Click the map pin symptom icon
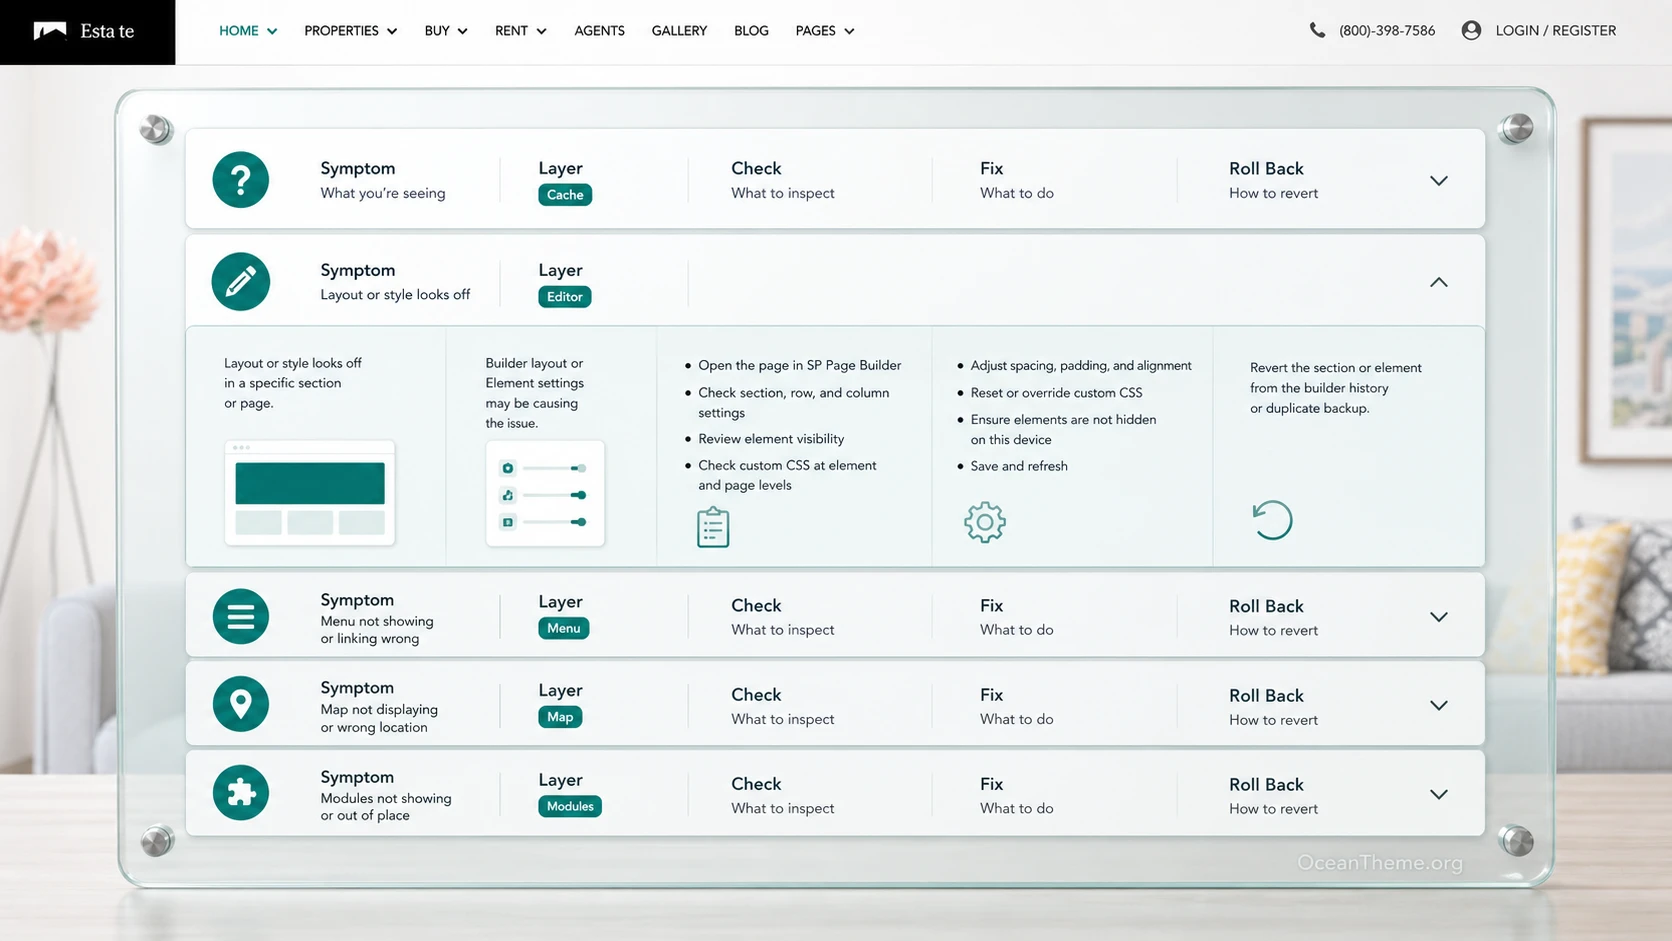 point(240,704)
